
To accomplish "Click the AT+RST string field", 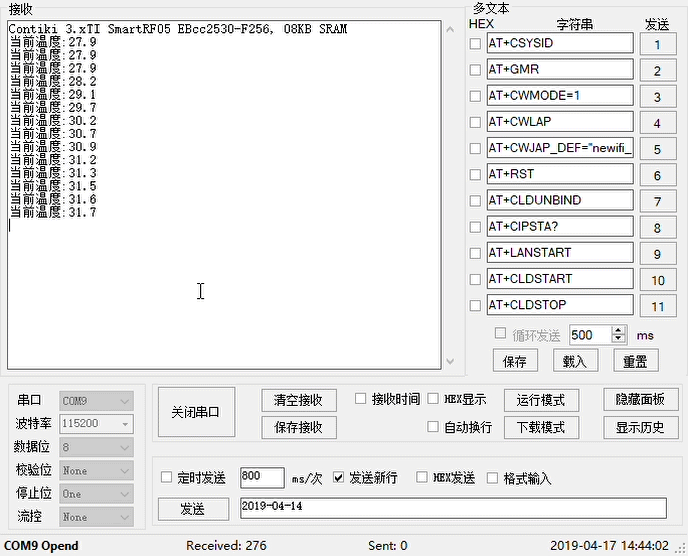I will [x=560, y=174].
